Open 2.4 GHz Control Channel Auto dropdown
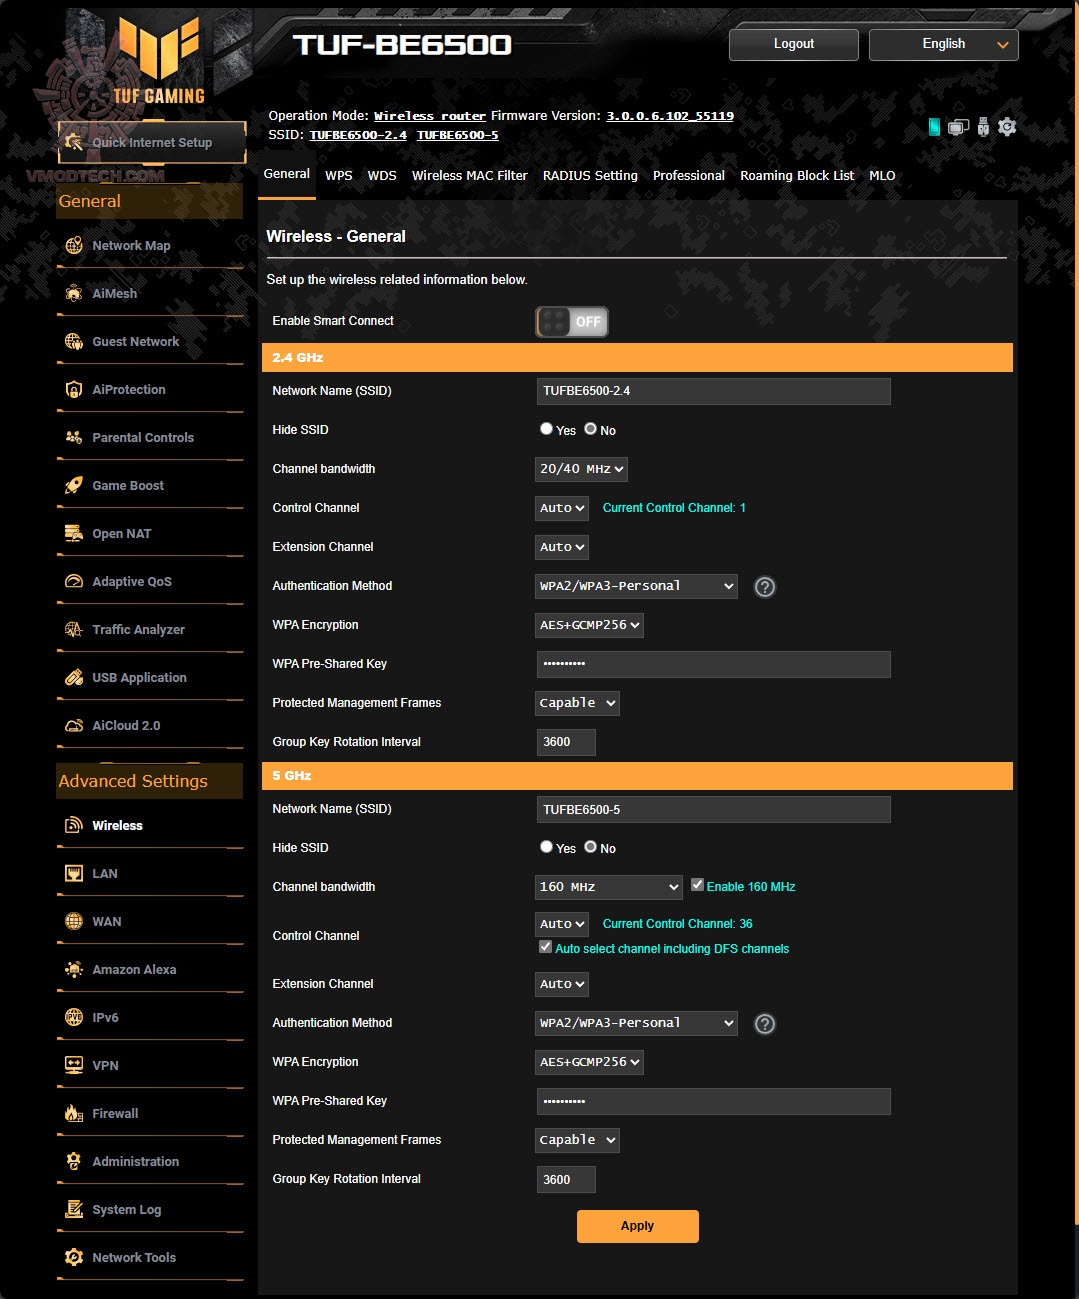 [x=562, y=508]
